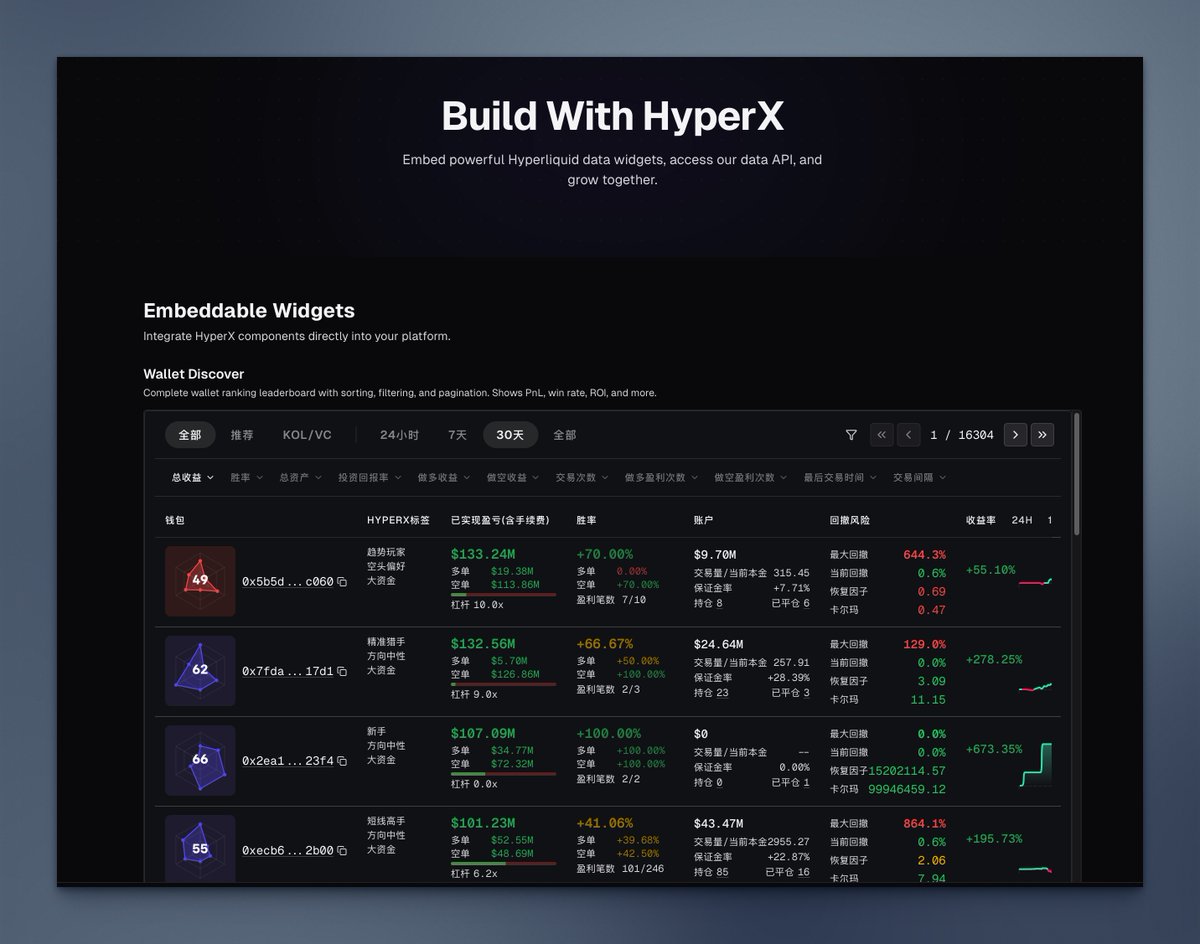
Task: Select the 24H header beside 收益率
Action: pos(1022,521)
